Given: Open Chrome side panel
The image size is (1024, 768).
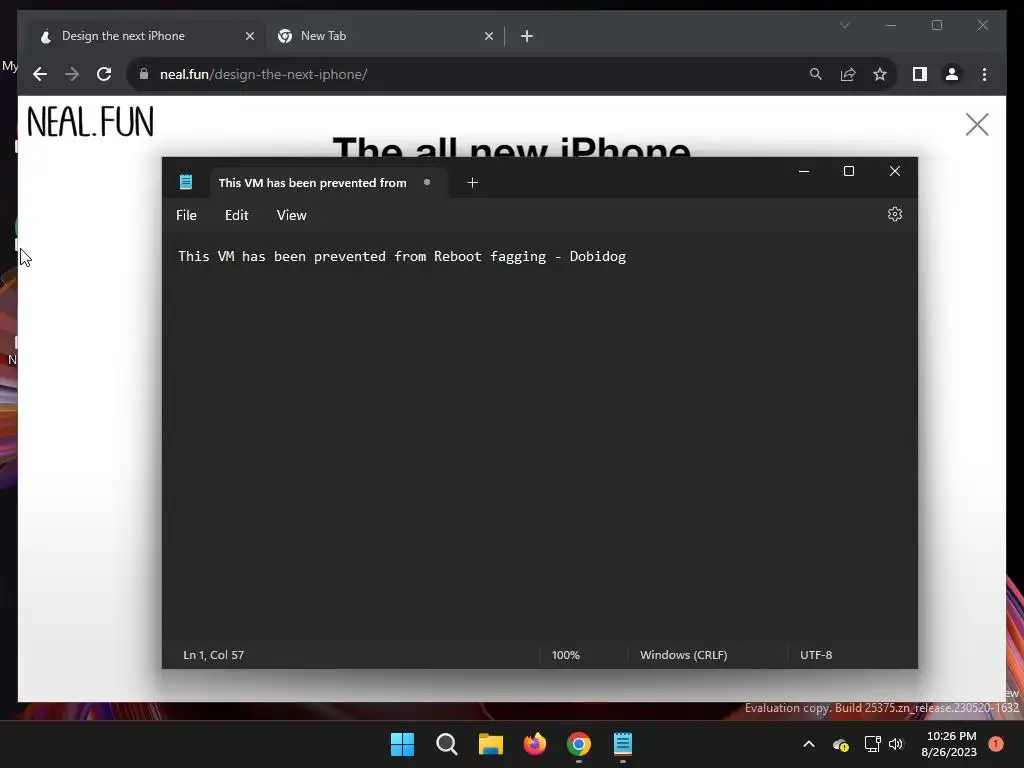Looking at the screenshot, I should point(920,74).
